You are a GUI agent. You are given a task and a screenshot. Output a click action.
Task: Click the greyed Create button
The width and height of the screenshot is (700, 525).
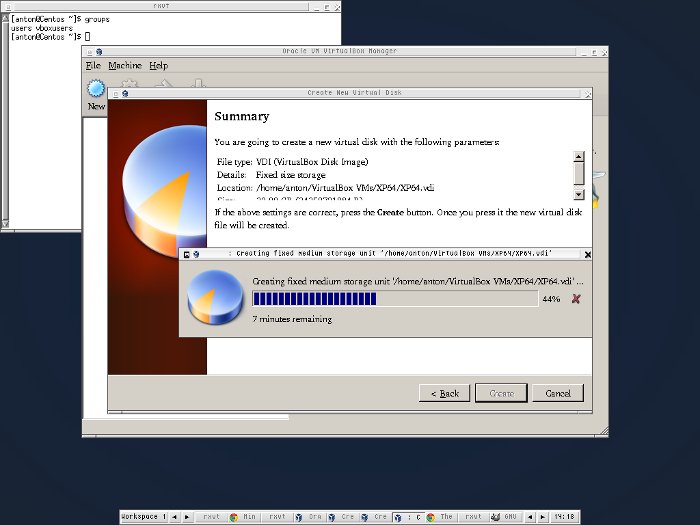pos(501,393)
